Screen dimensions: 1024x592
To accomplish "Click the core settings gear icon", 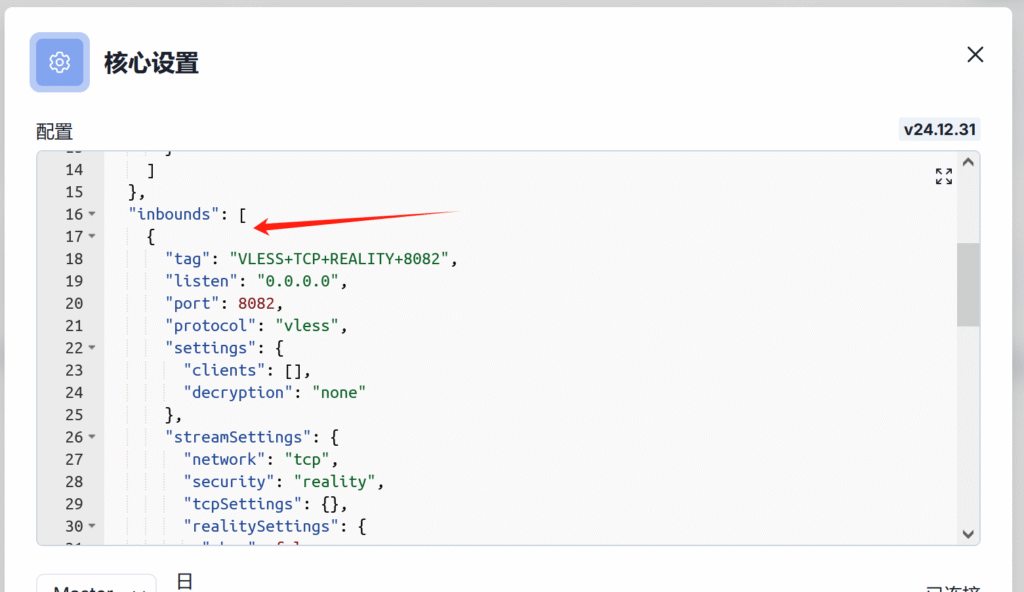I will coord(60,62).
